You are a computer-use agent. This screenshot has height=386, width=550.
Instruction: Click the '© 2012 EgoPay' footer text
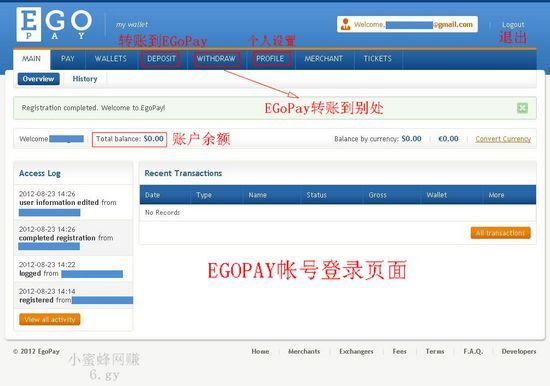[36, 351]
